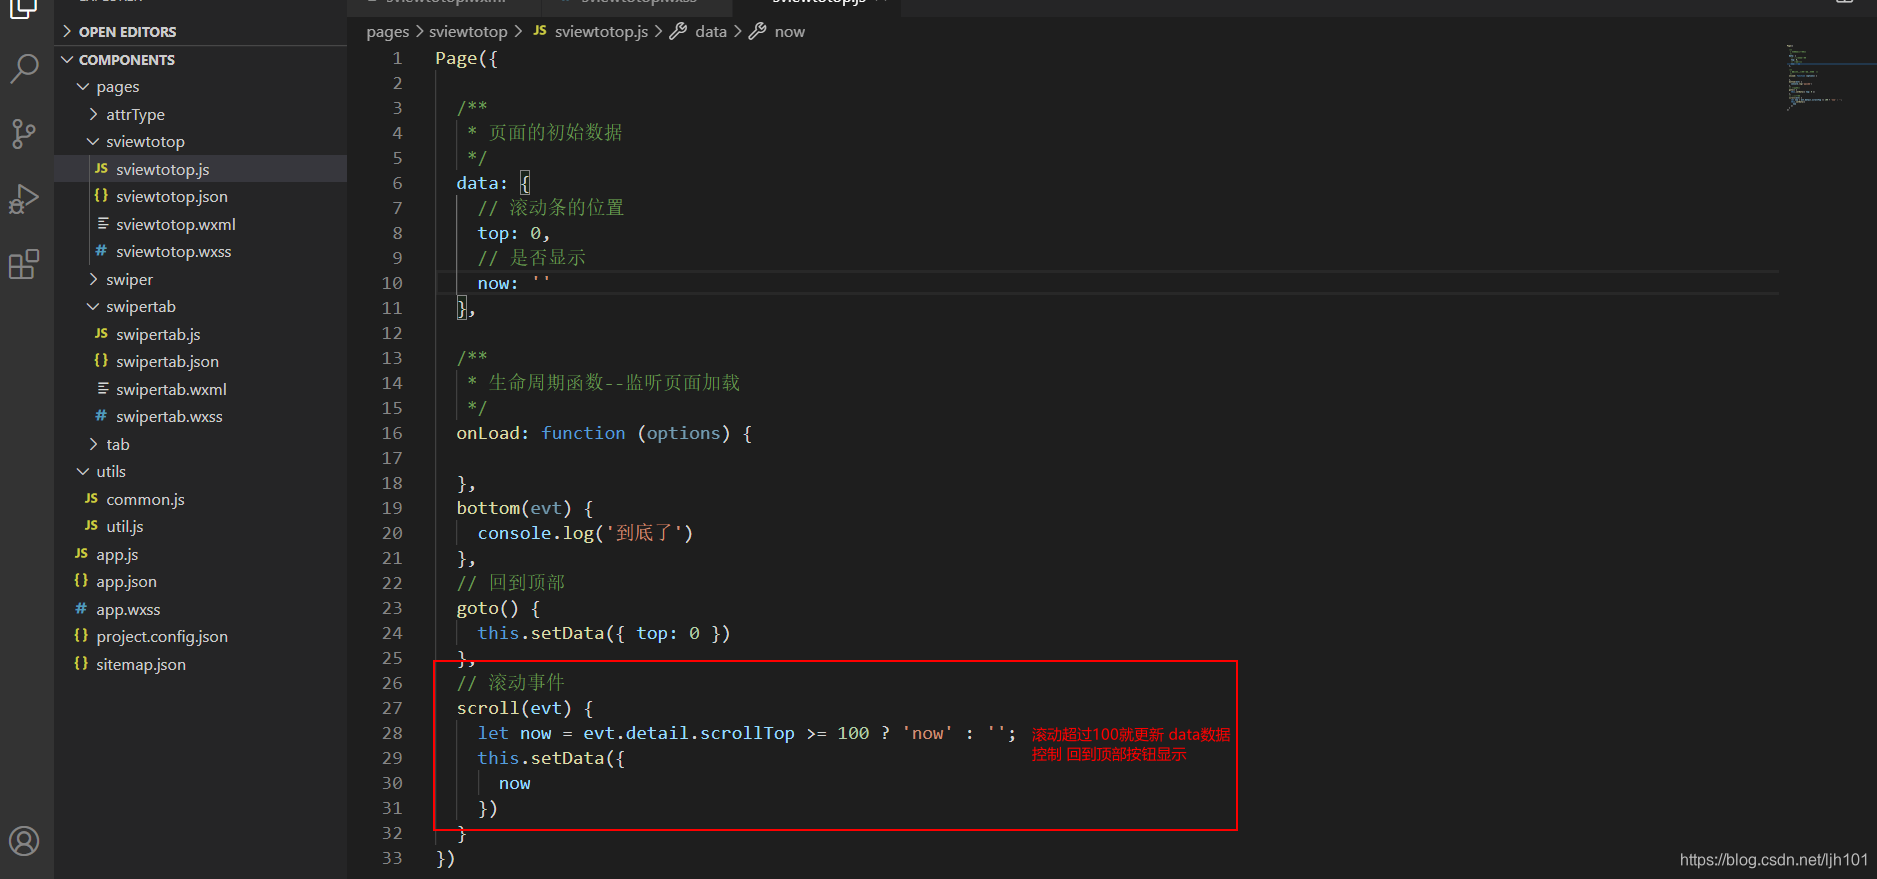The height and width of the screenshot is (879, 1877).
Task: Click the JS icon in the breadcrumb
Action: [540, 31]
